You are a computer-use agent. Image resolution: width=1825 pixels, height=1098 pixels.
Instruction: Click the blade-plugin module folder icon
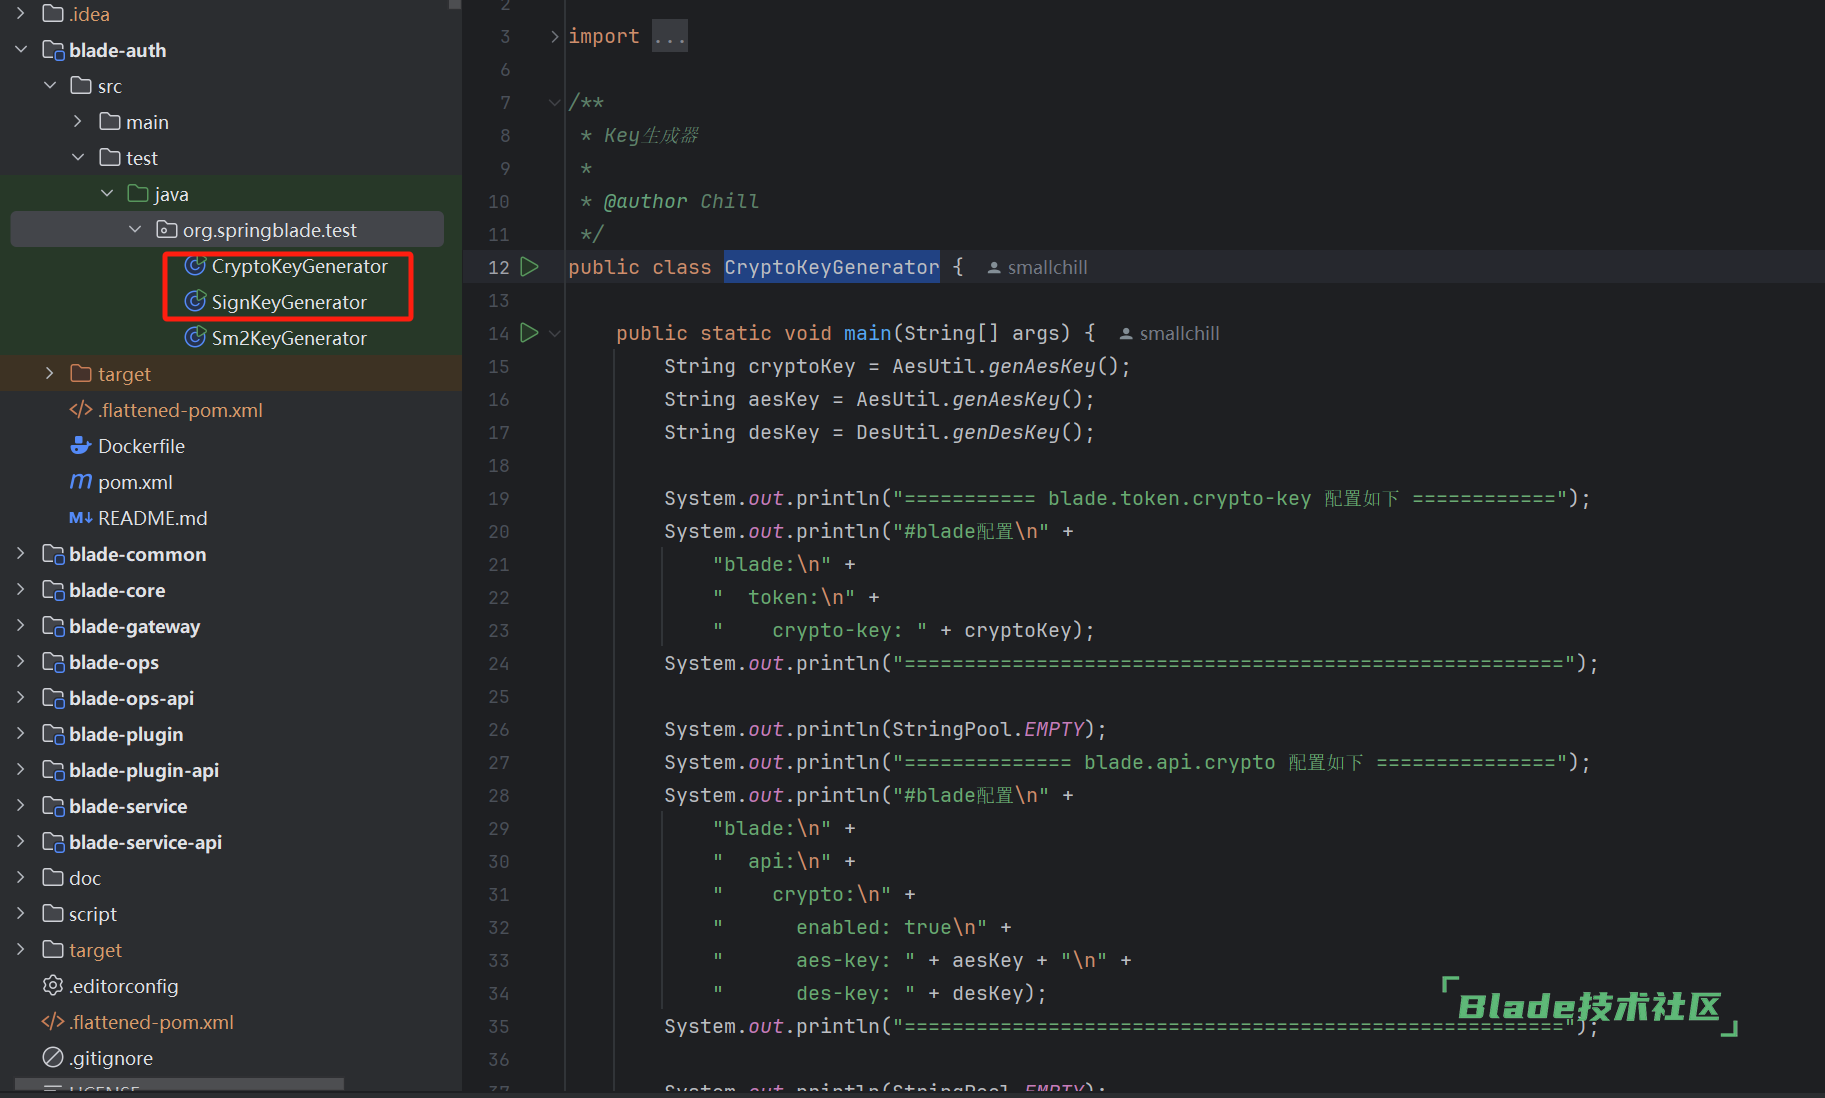[53, 734]
